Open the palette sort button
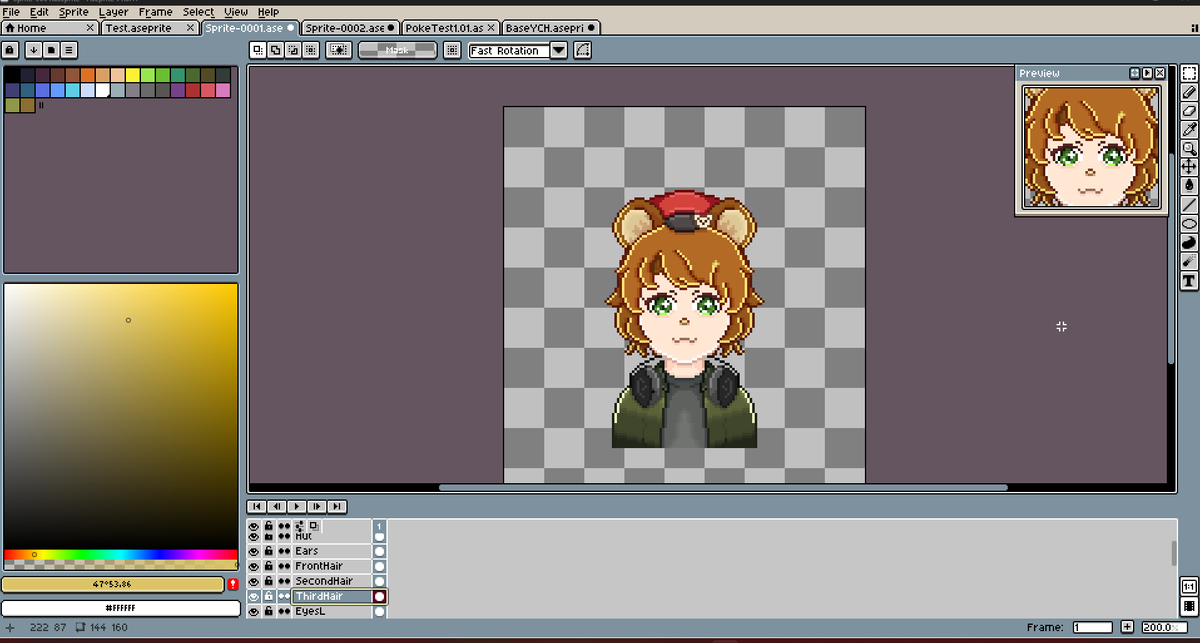 [34, 50]
